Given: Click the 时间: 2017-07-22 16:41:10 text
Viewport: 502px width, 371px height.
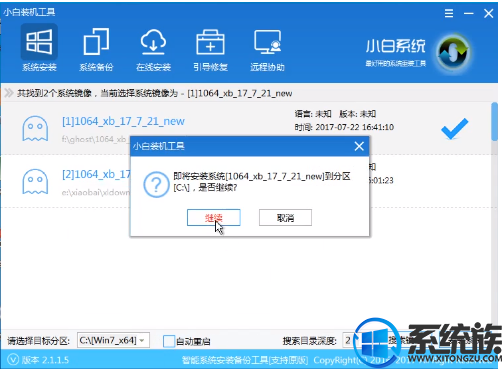Looking at the screenshot, I should (x=344, y=127).
